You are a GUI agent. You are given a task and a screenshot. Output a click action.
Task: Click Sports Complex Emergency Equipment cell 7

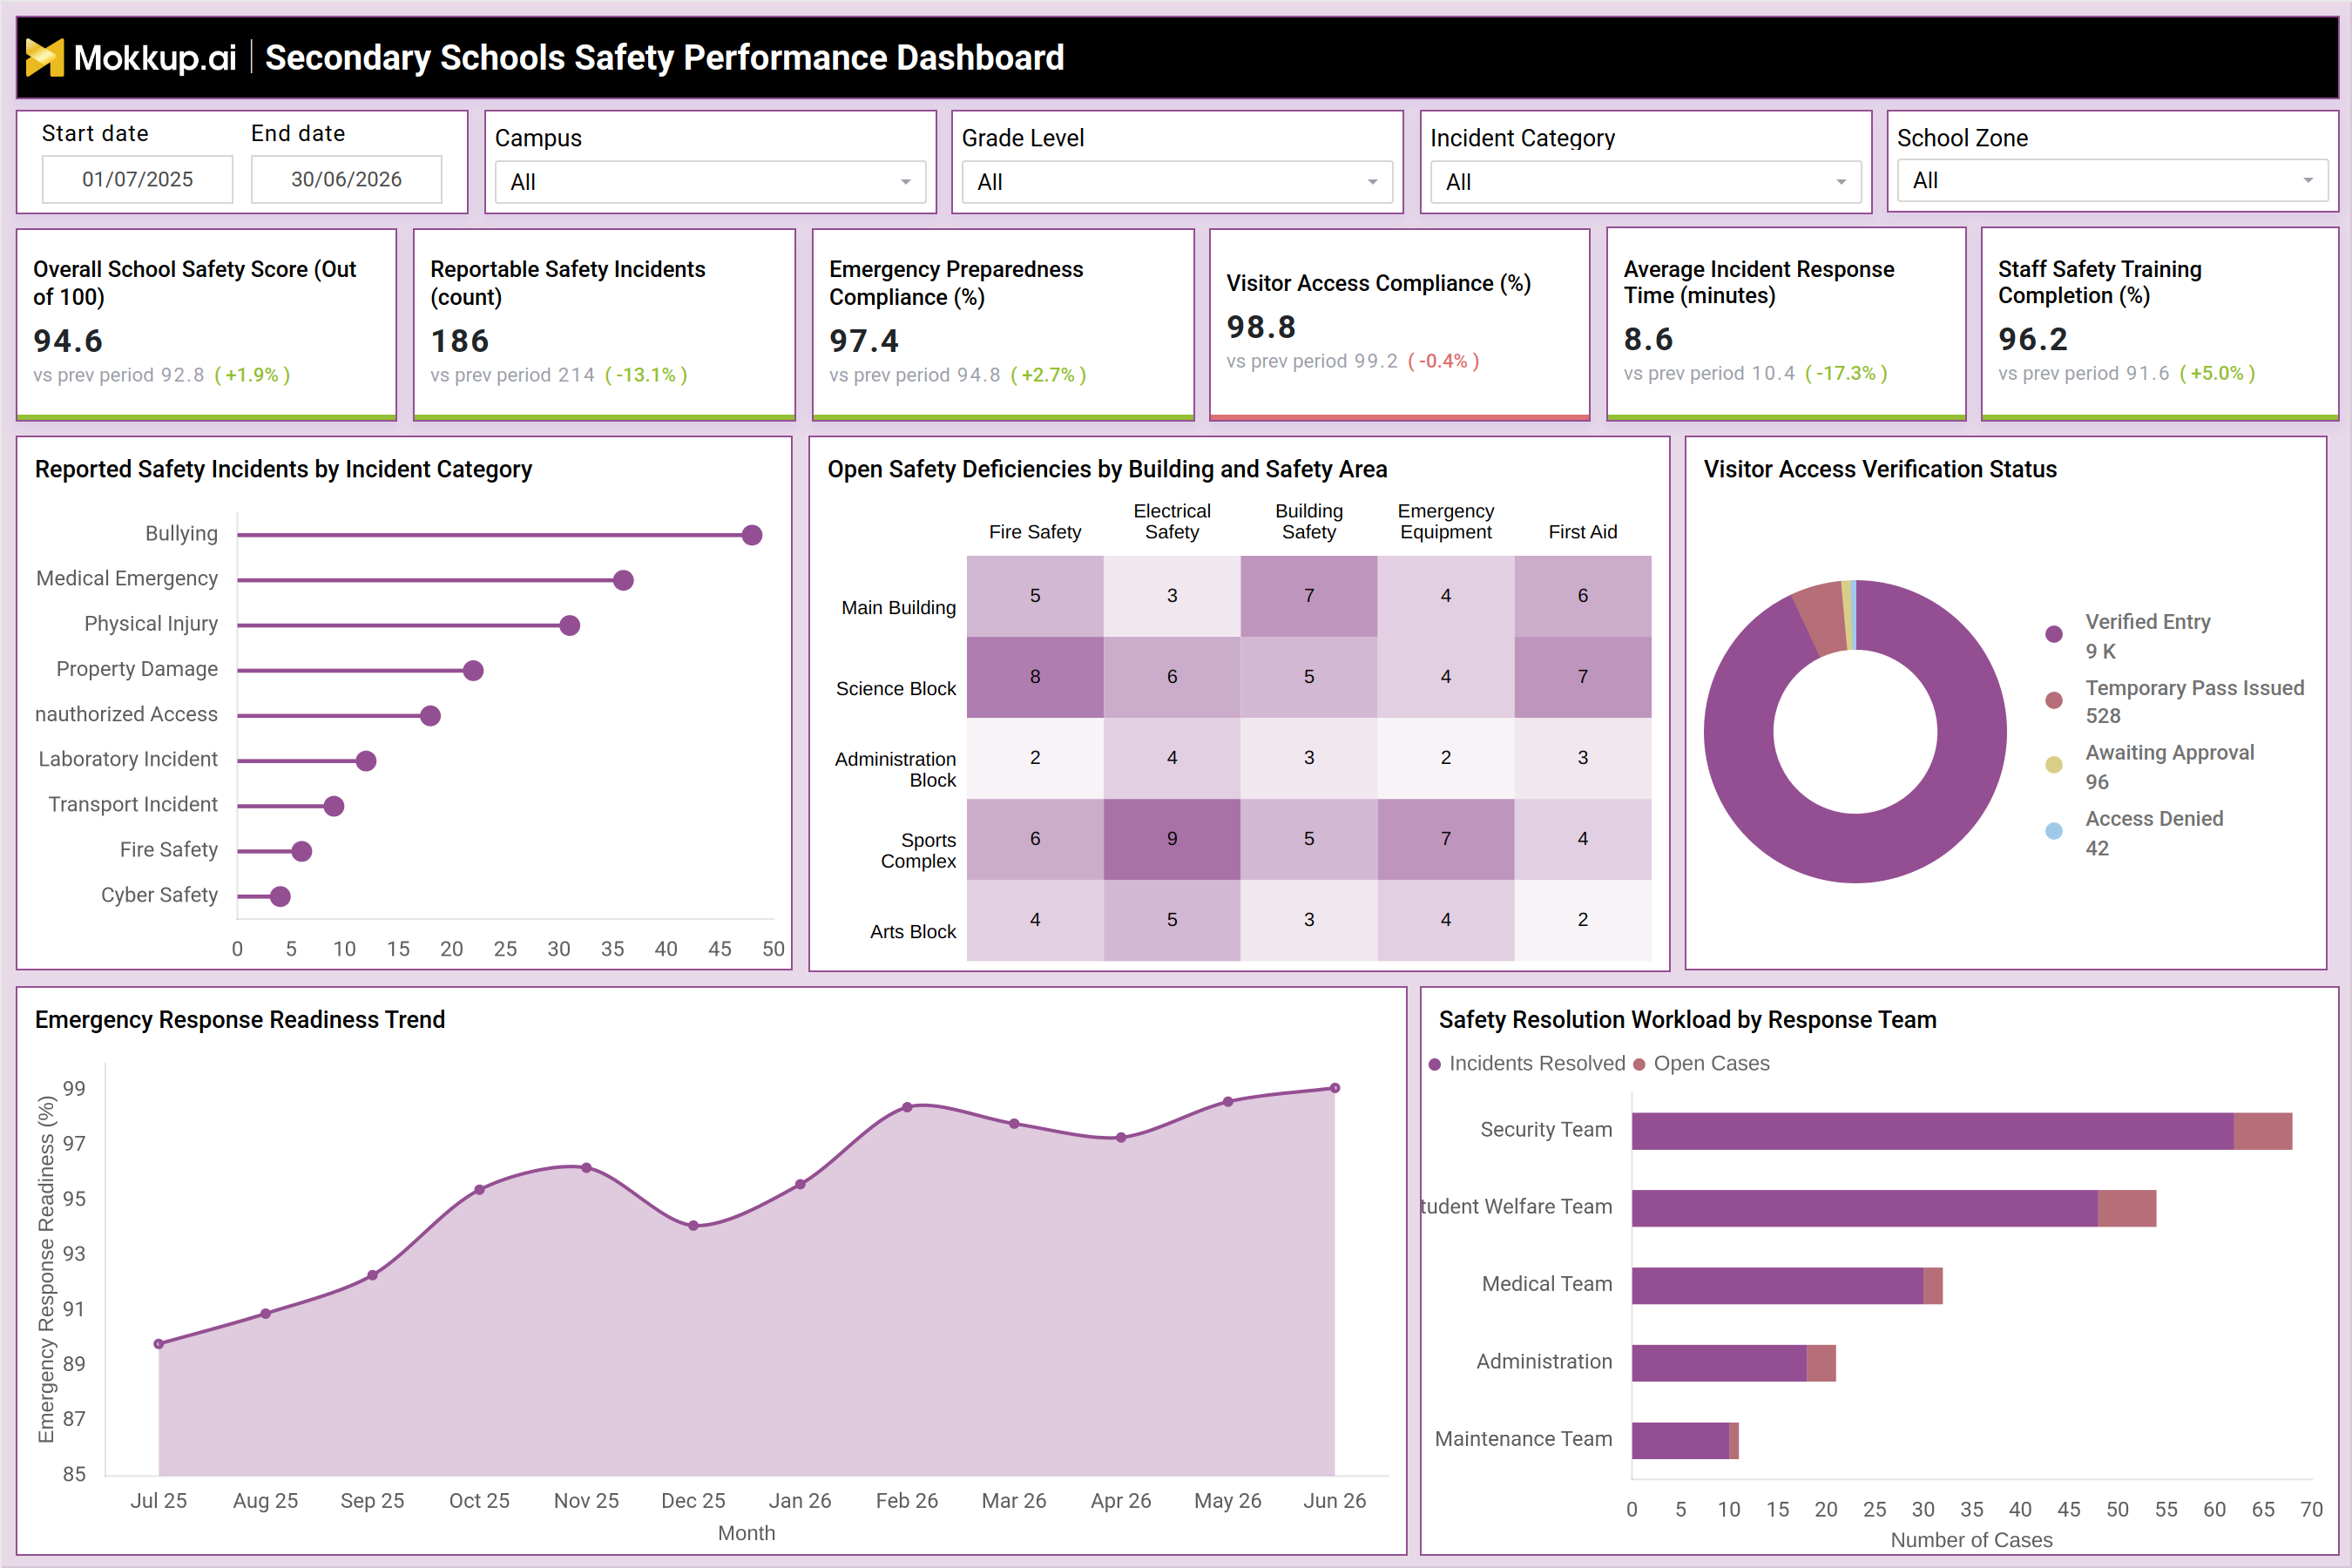[x=1446, y=839]
